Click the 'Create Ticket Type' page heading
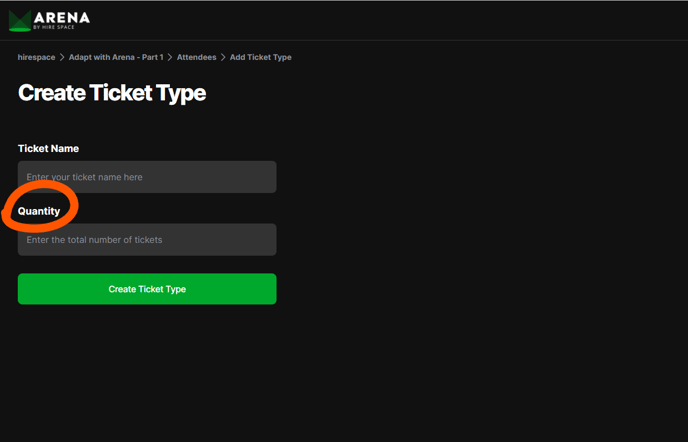688x442 pixels. [x=112, y=93]
